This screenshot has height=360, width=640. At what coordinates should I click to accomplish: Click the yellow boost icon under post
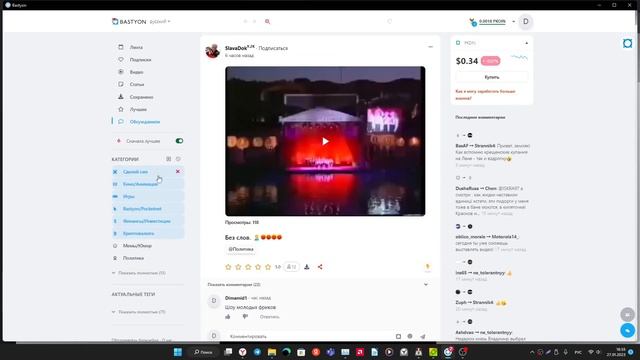click(x=427, y=267)
